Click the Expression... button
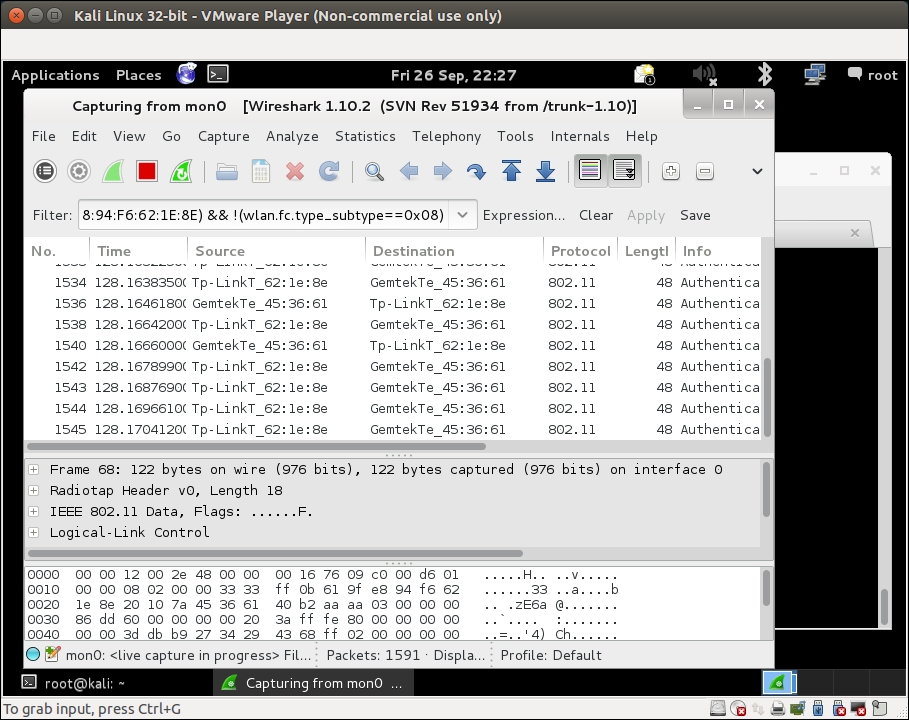909x720 pixels. click(x=523, y=215)
